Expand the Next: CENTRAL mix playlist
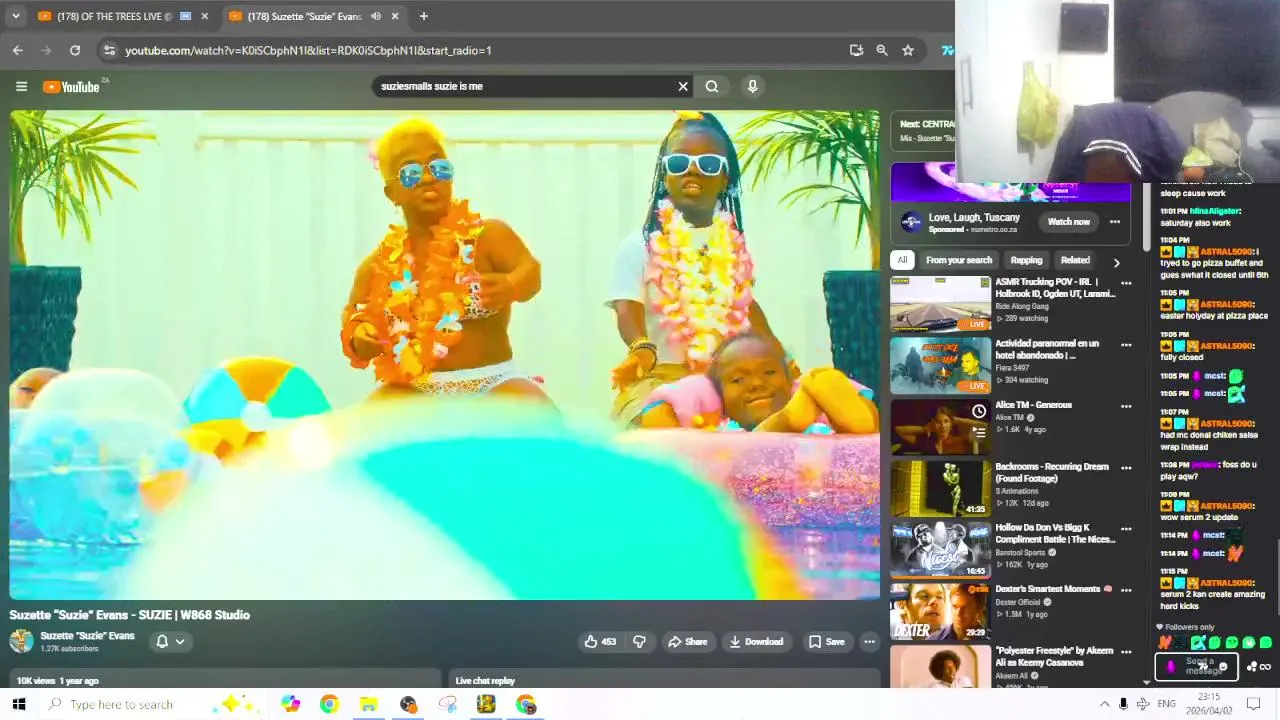This screenshot has width=1280, height=720. [x=923, y=130]
